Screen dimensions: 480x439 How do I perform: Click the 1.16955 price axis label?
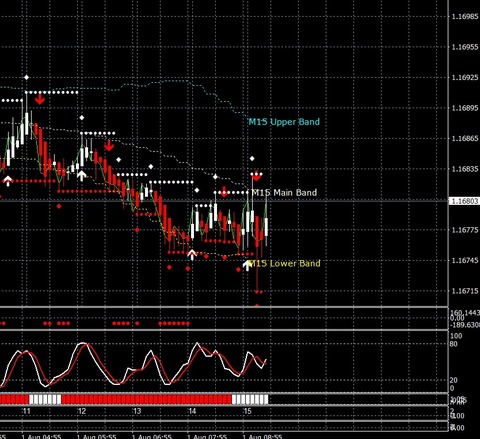465,47
